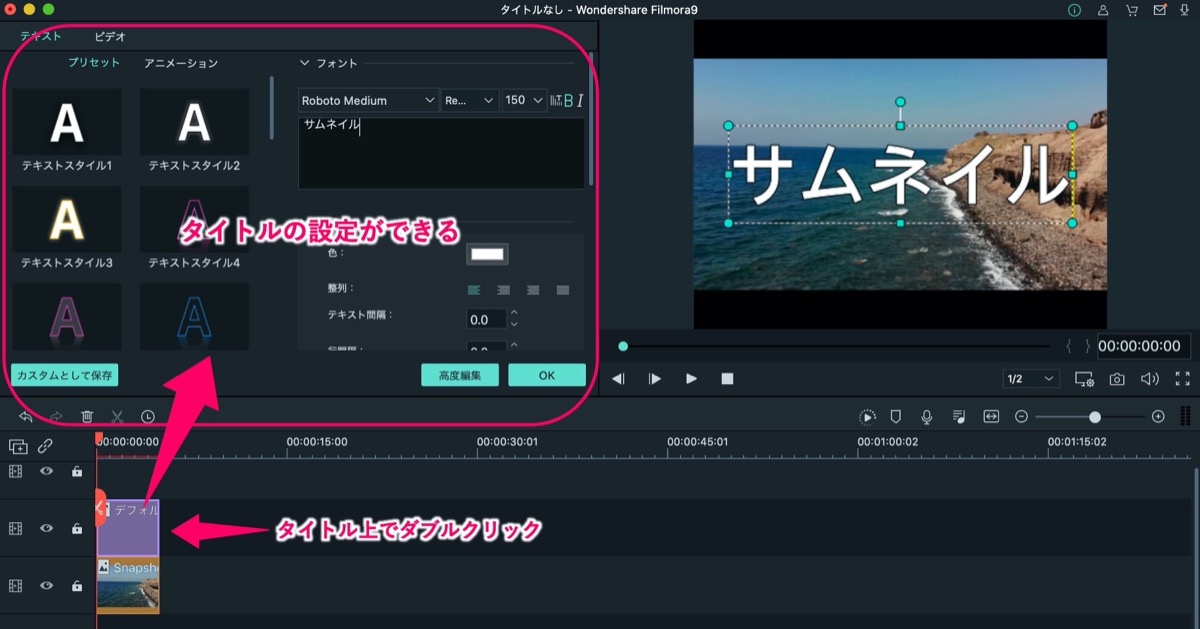The image size is (1200, 629).
Task: Select left text alignment
Action: (x=475, y=290)
